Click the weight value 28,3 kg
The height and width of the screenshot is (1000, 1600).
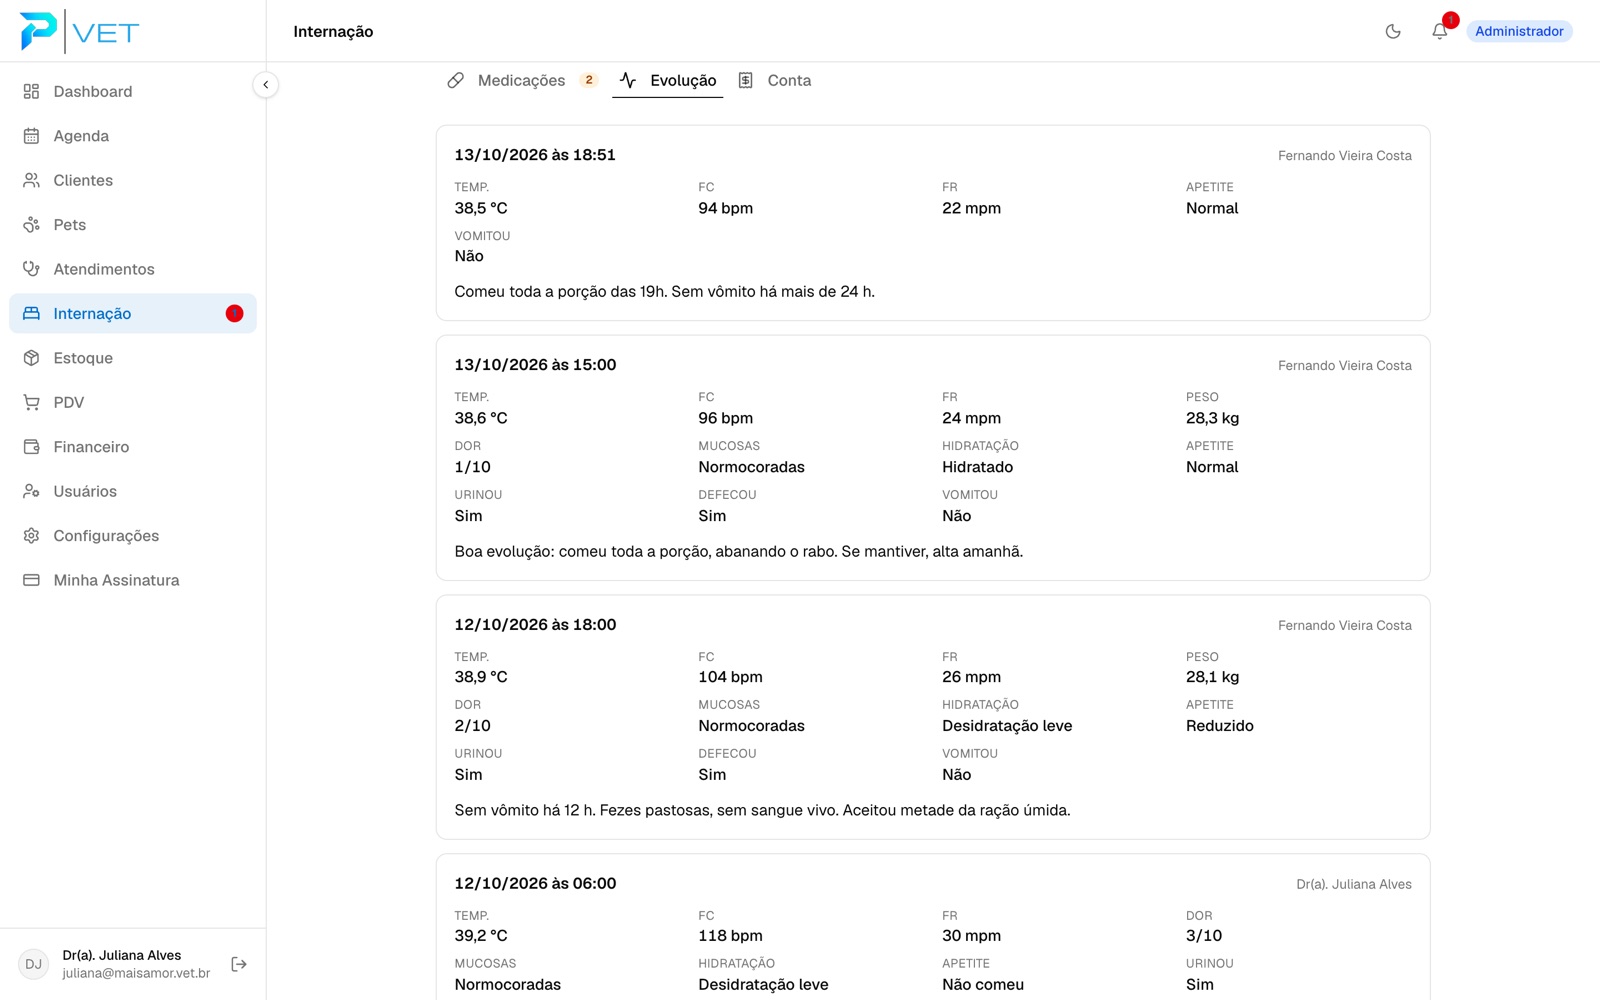pos(1212,418)
